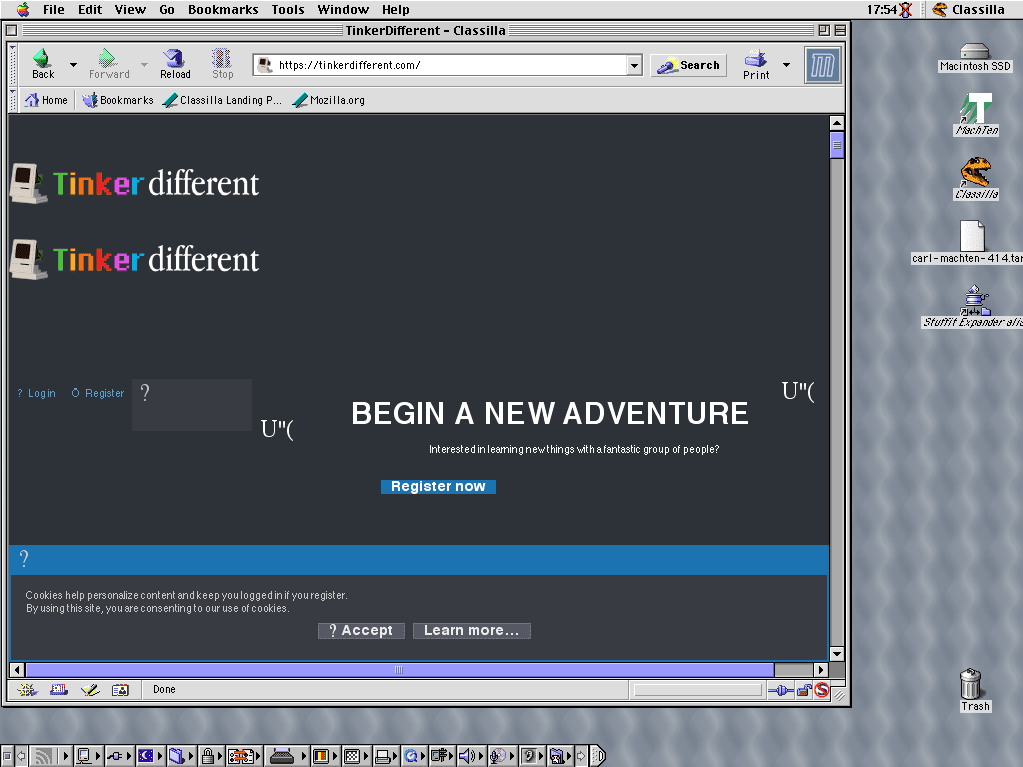Open the Bookmarks menu in the menu bar
Image resolution: width=1023 pixels, height=767 pixels.
223,9
